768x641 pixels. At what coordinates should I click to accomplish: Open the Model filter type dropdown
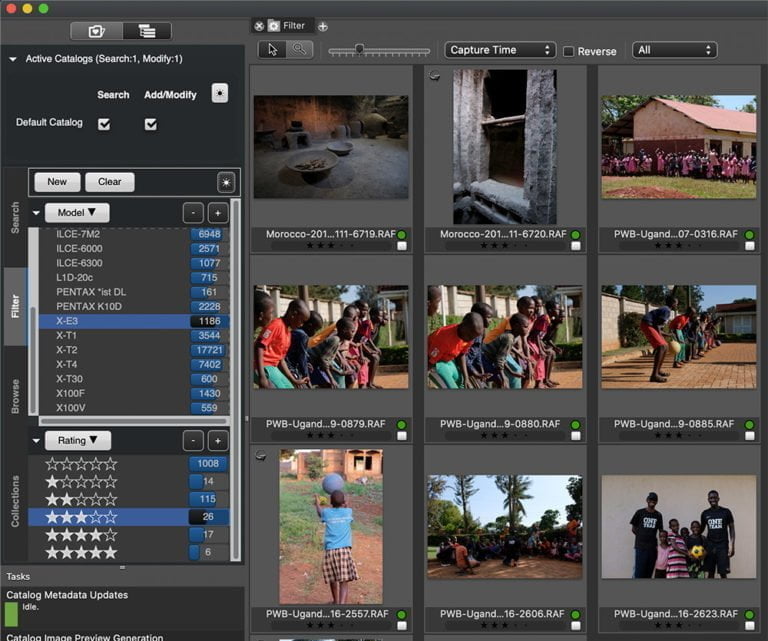(x=77, y=213)
